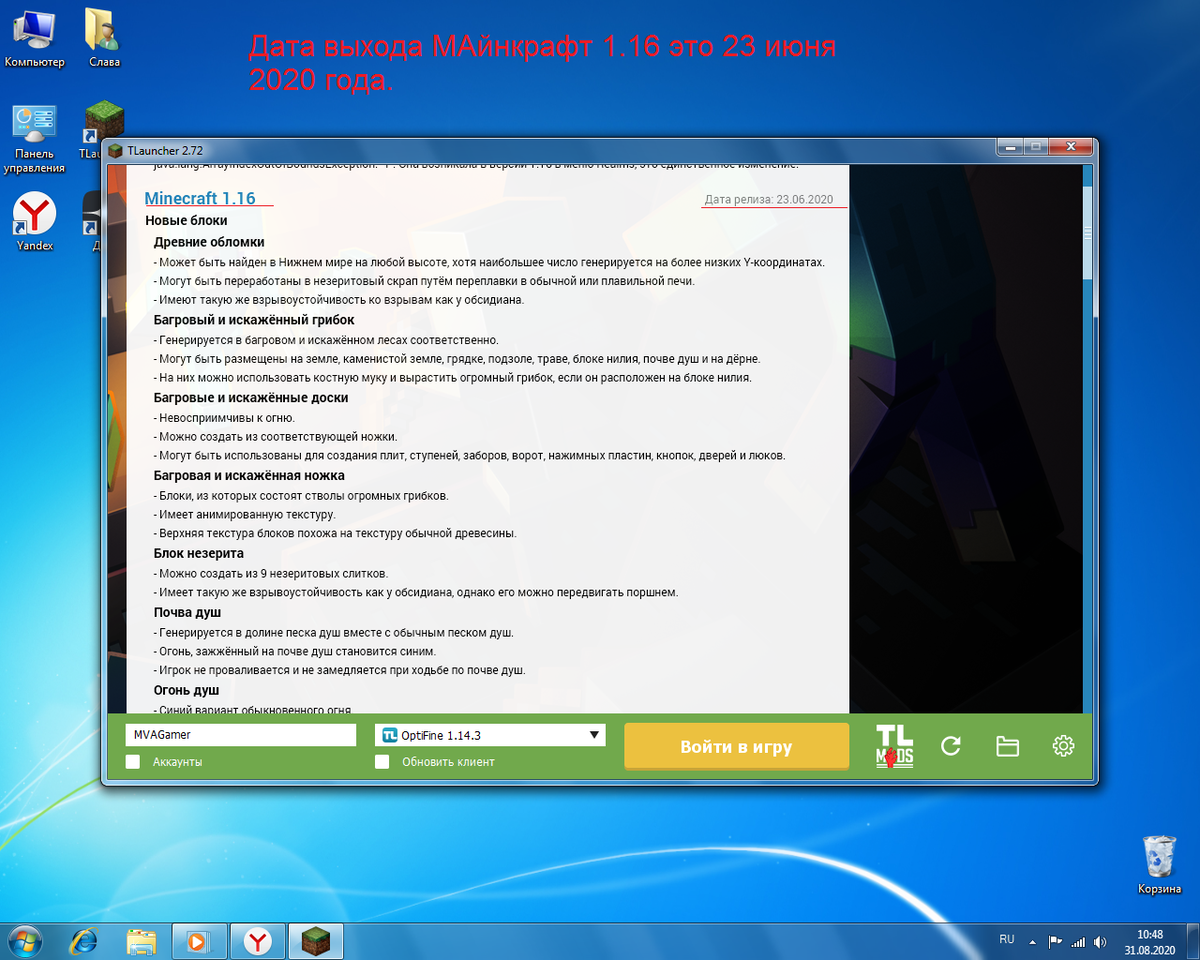
Task: Select the Корзина recycle bin icon
Action: point(1158,865)
